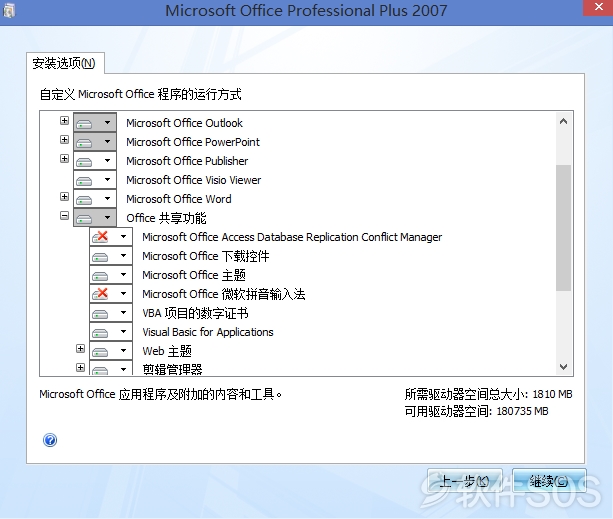Expand the Microsoft Office Outlook node
The height and width of the screenshot is (519, 613).
[x=65, y=120]
